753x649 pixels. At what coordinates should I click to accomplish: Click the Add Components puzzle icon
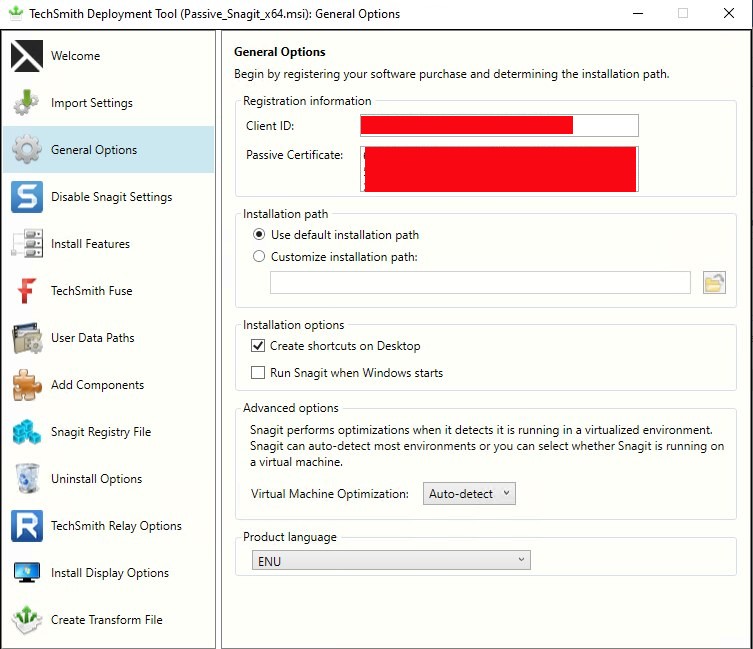click(x=27, y=385)
